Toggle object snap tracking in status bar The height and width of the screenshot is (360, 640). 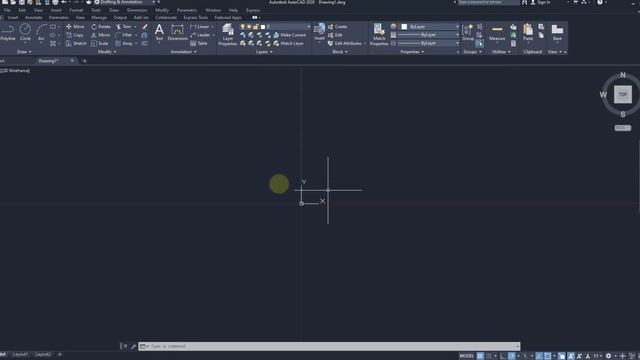coord(539,356)
